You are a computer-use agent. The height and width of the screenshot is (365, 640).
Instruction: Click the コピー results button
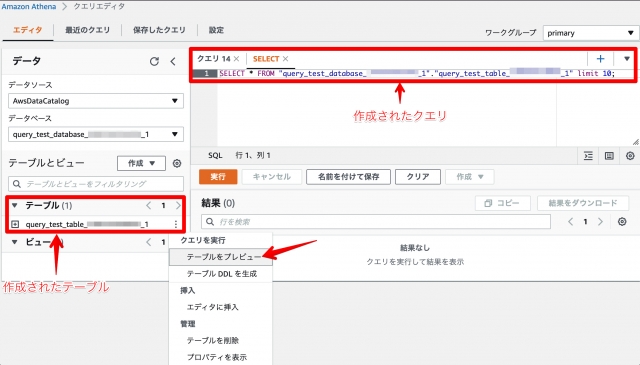(x=502, y=203)
